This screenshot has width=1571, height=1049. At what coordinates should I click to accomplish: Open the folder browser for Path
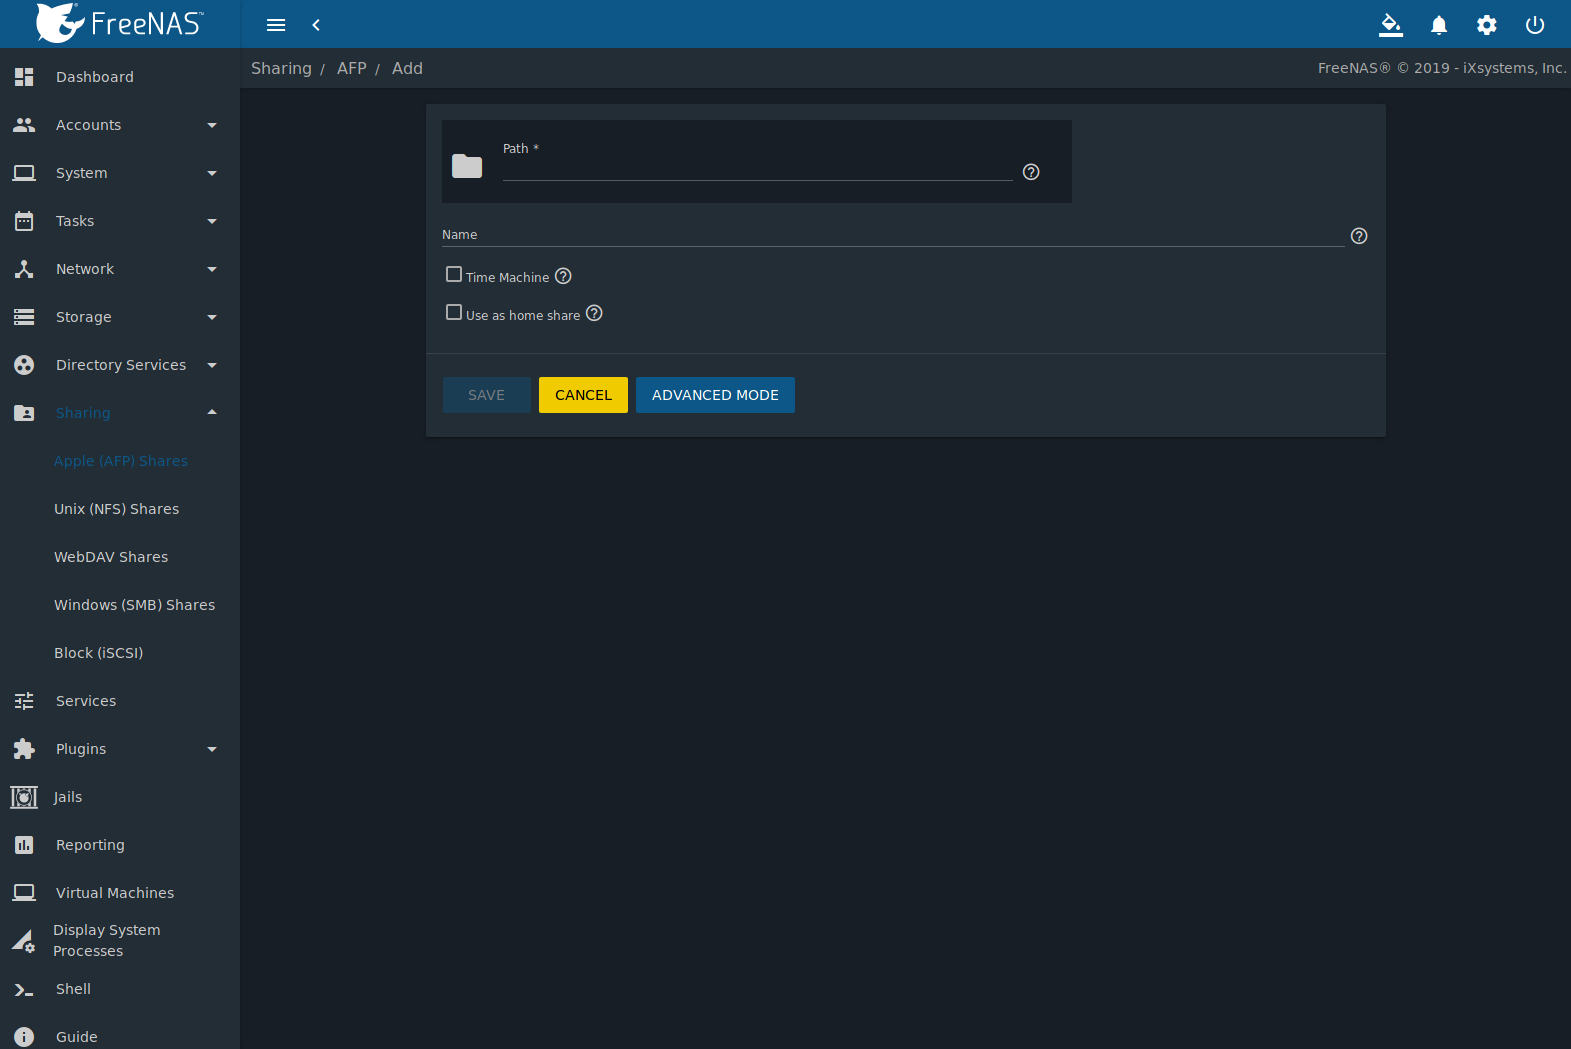coord(467,166)
